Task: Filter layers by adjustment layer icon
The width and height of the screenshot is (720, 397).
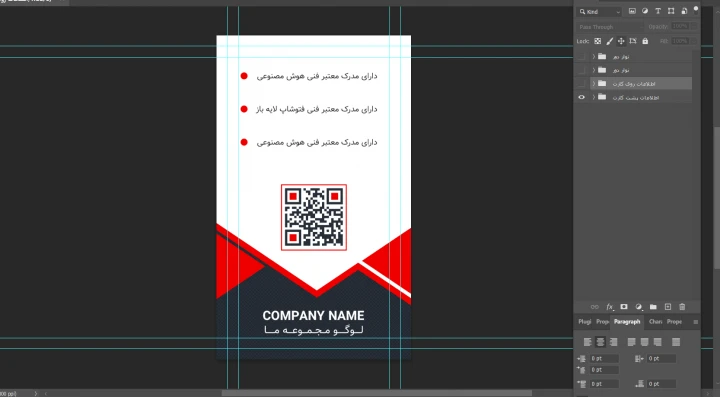Action: 645,11
